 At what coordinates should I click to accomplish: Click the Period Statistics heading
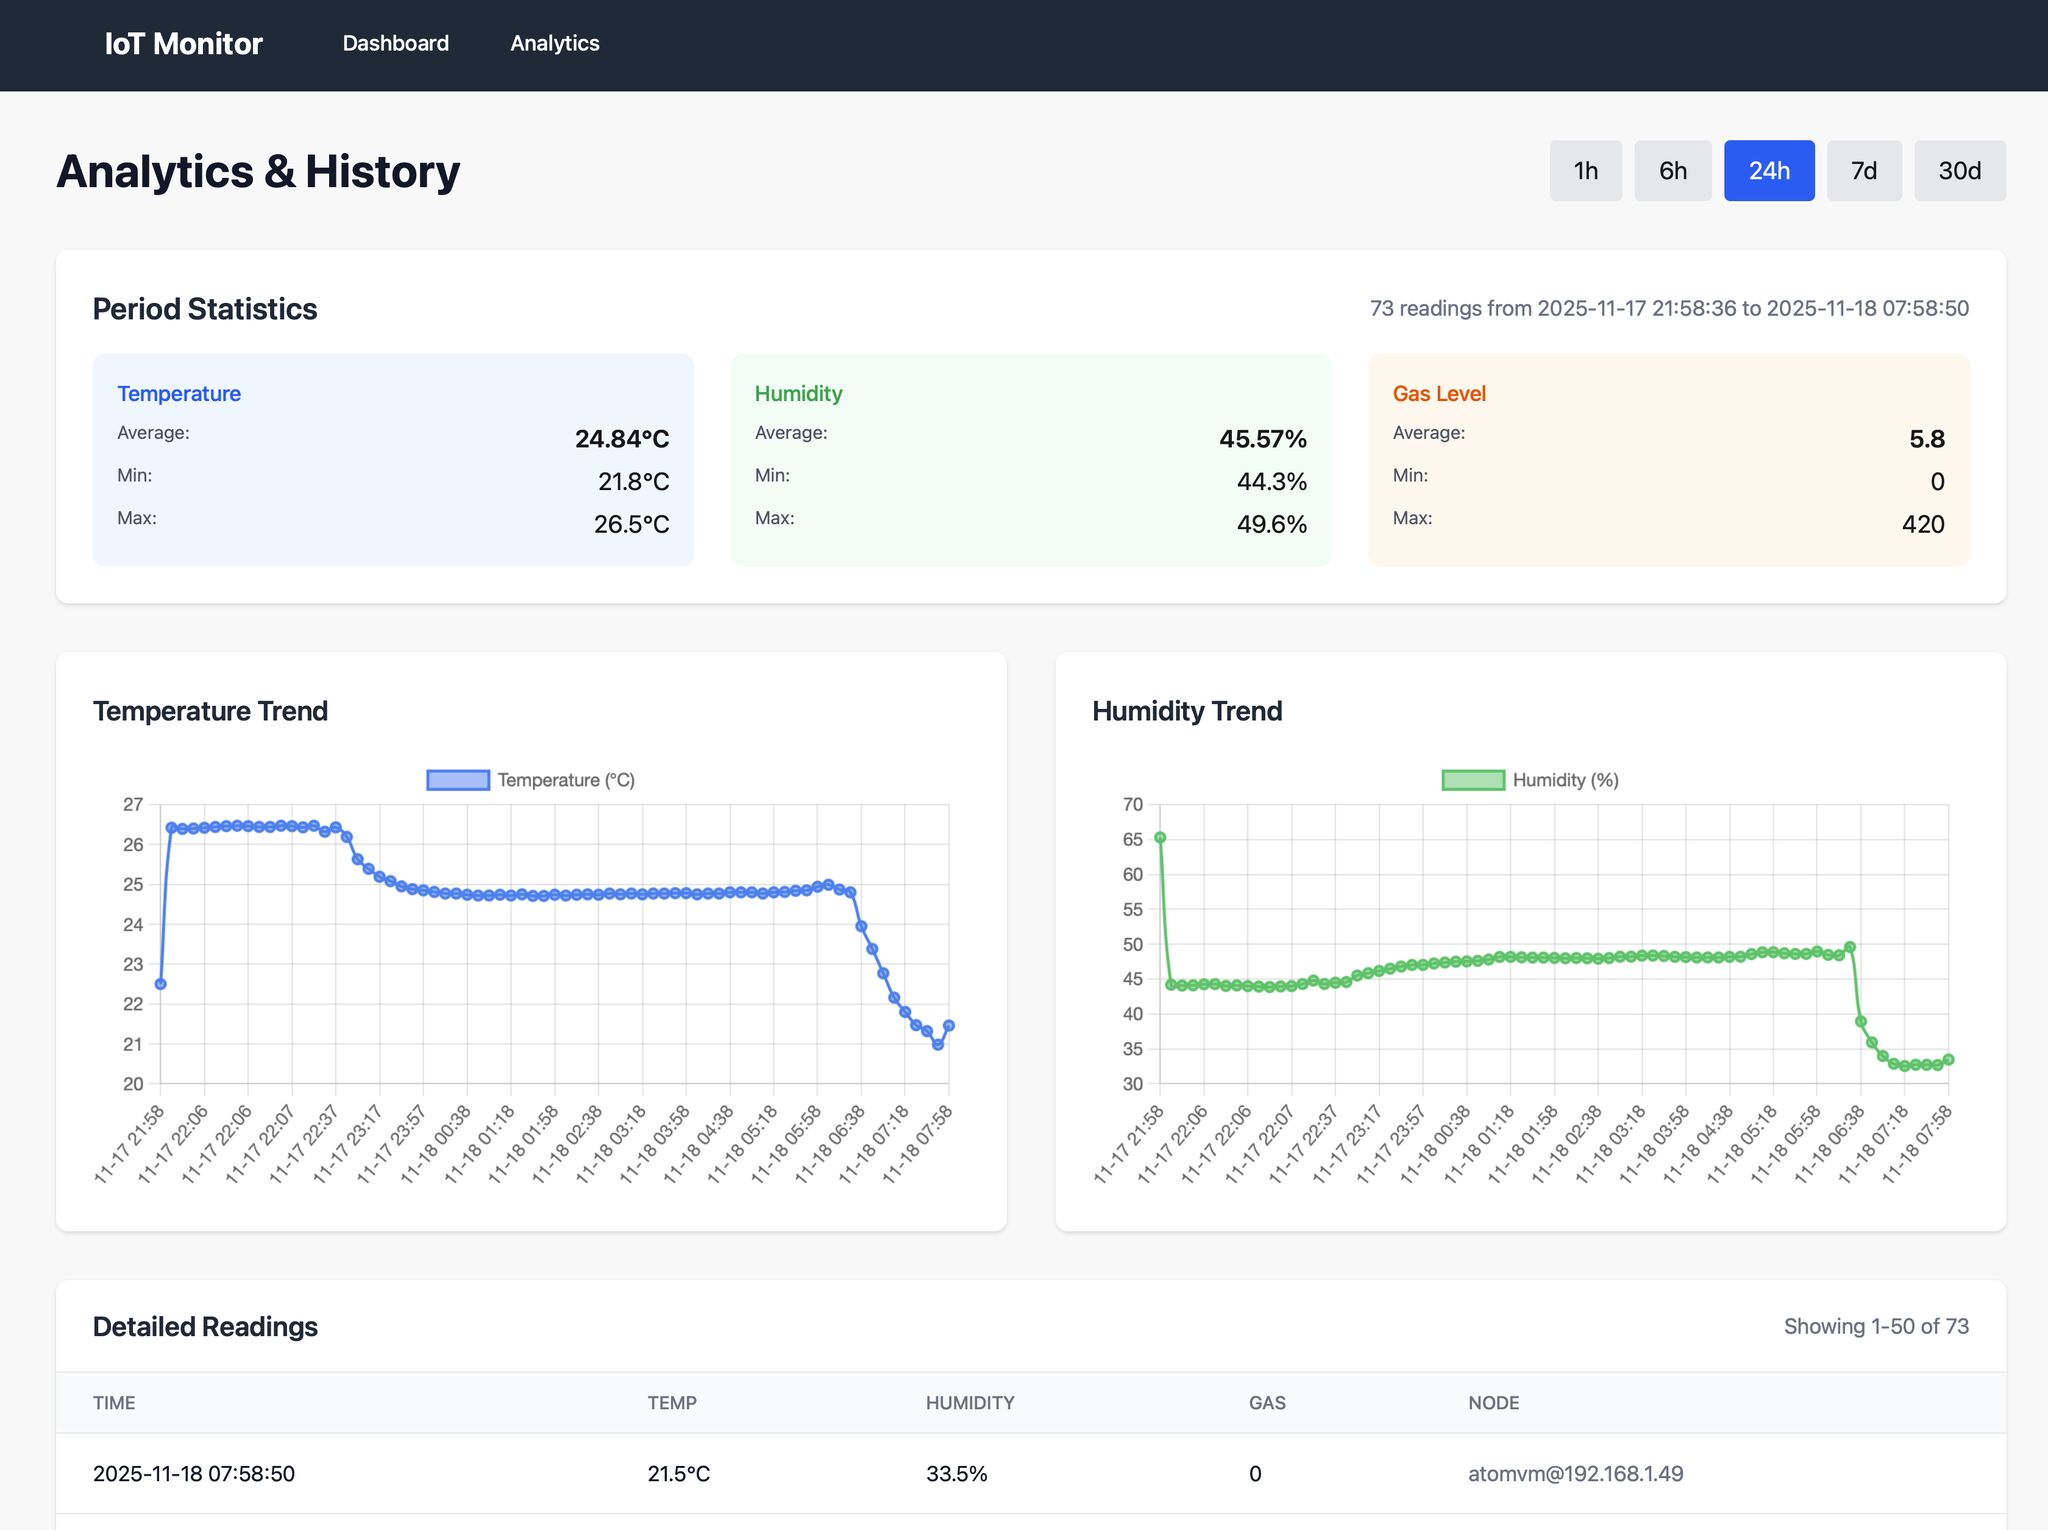(x=204, y=308)
